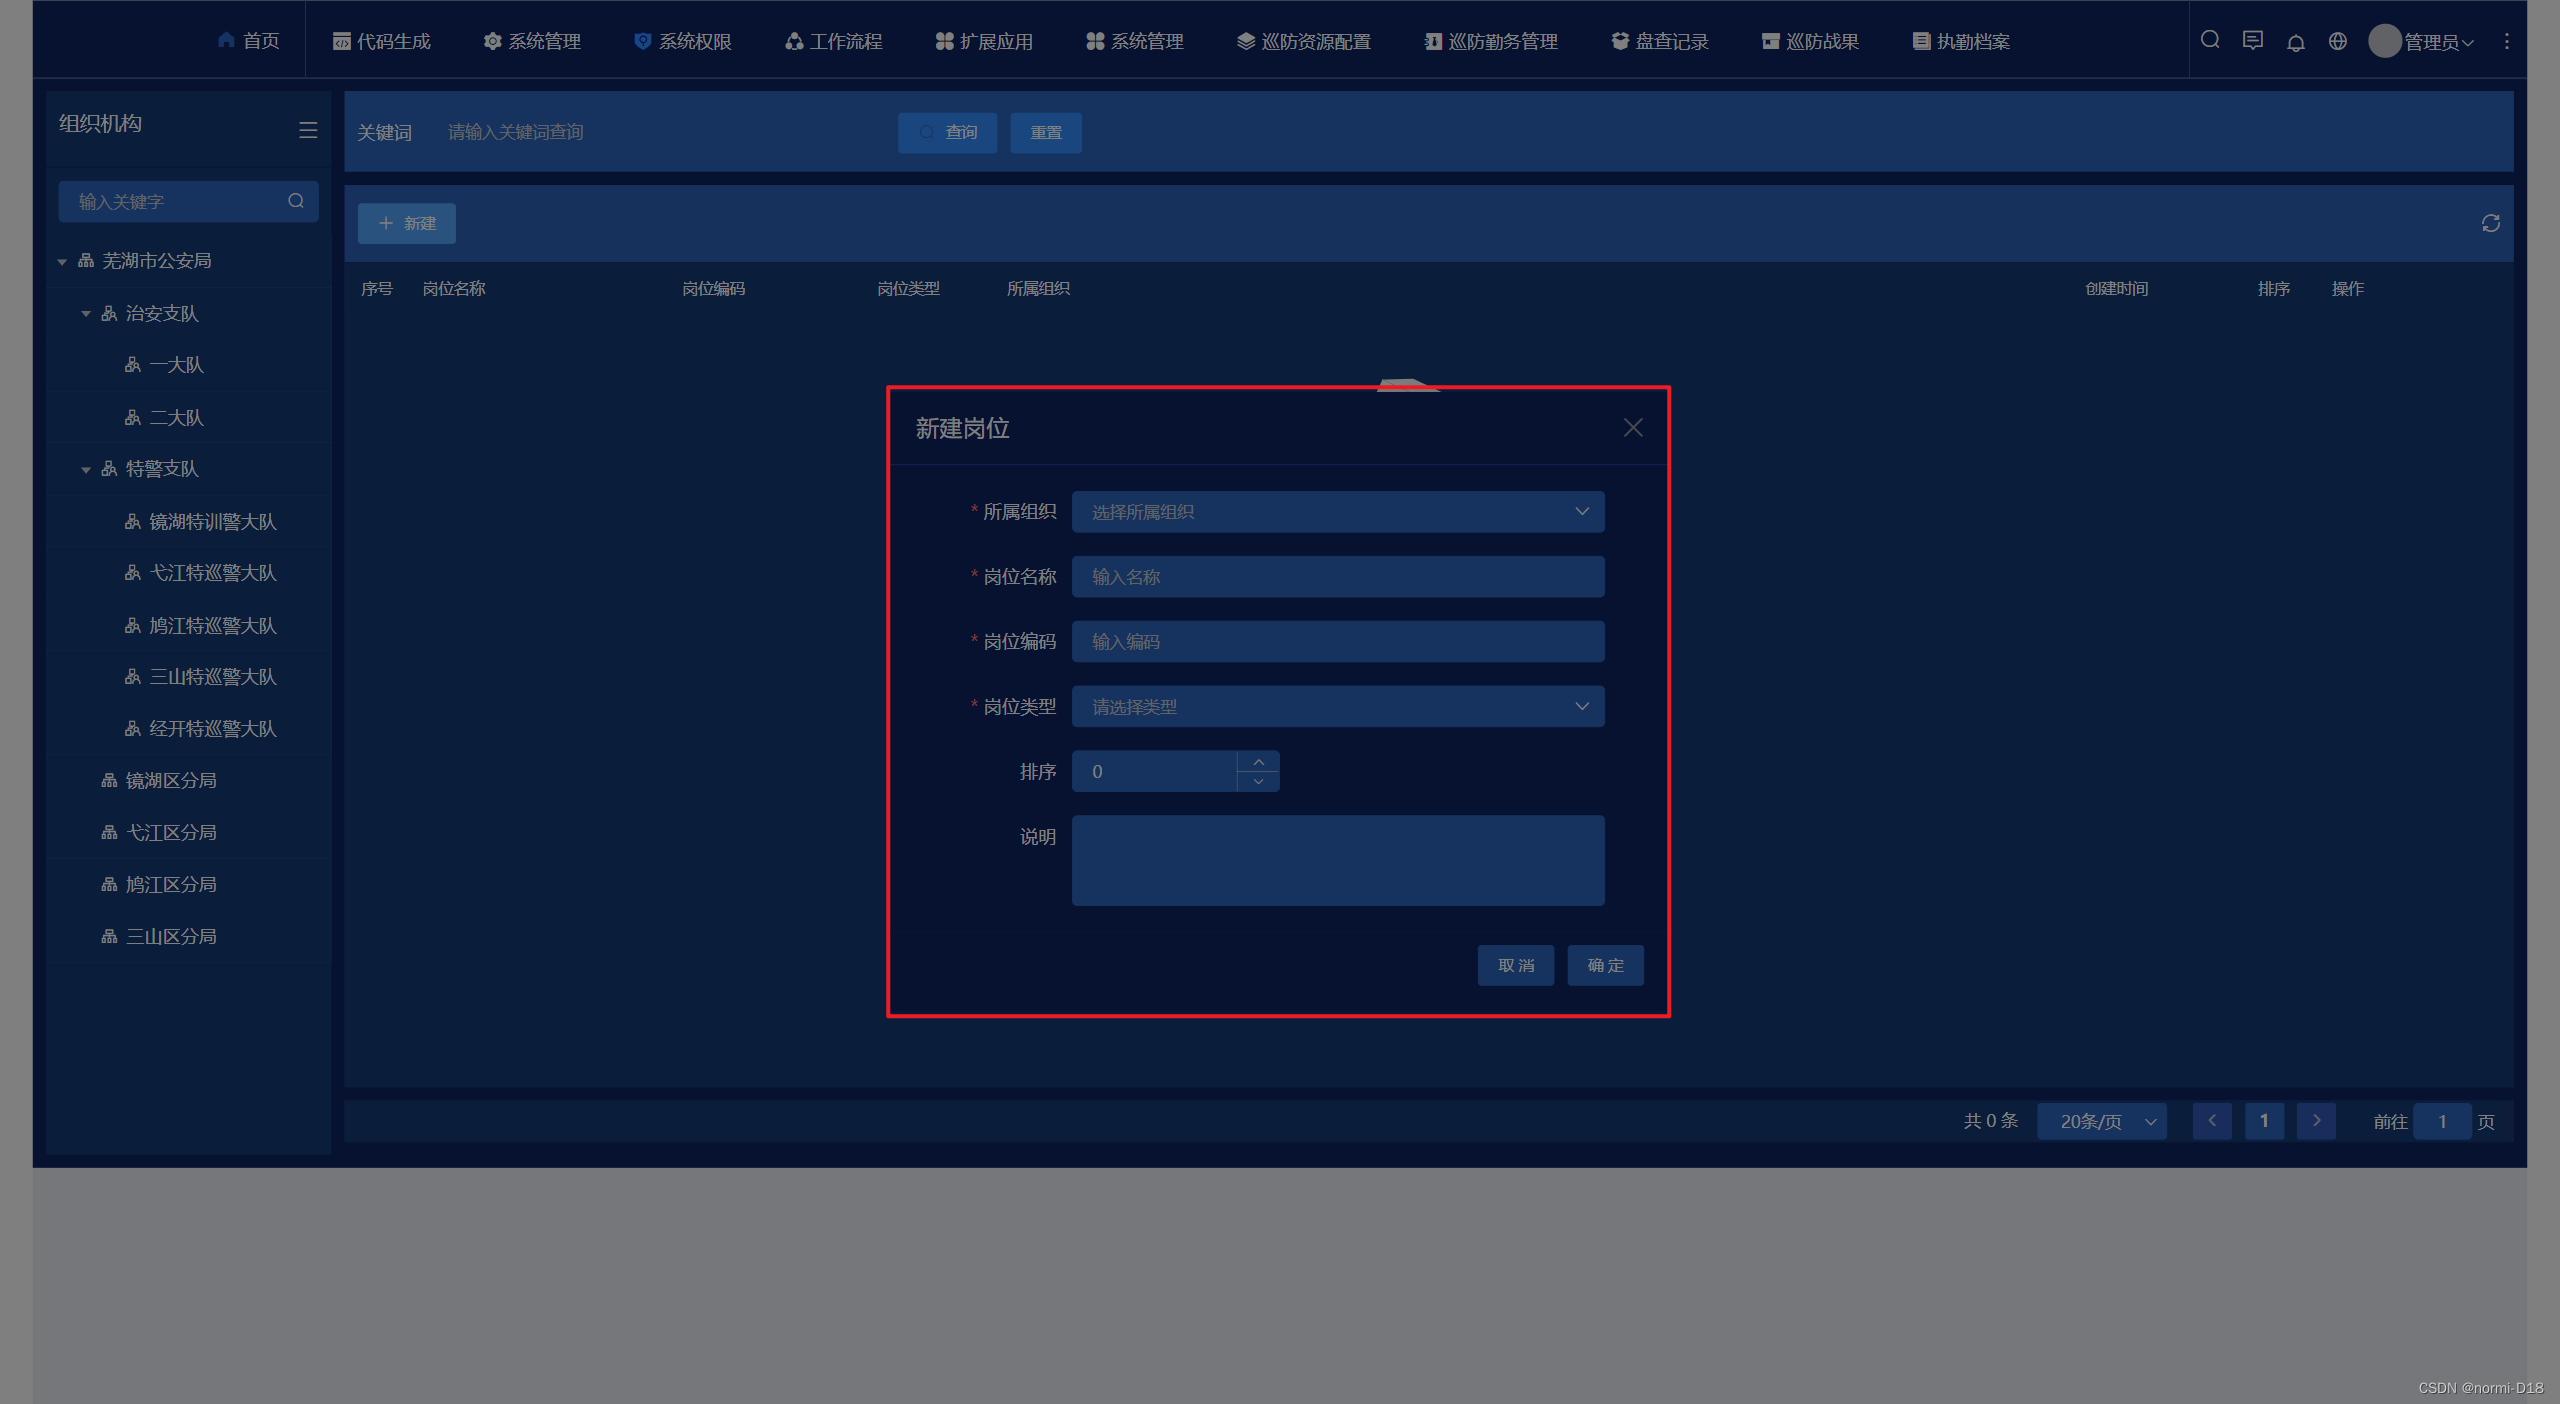Click the notification bell icon
Image resolution: width=2560 pixels, height=1404 pixels.
point(2296,42)
